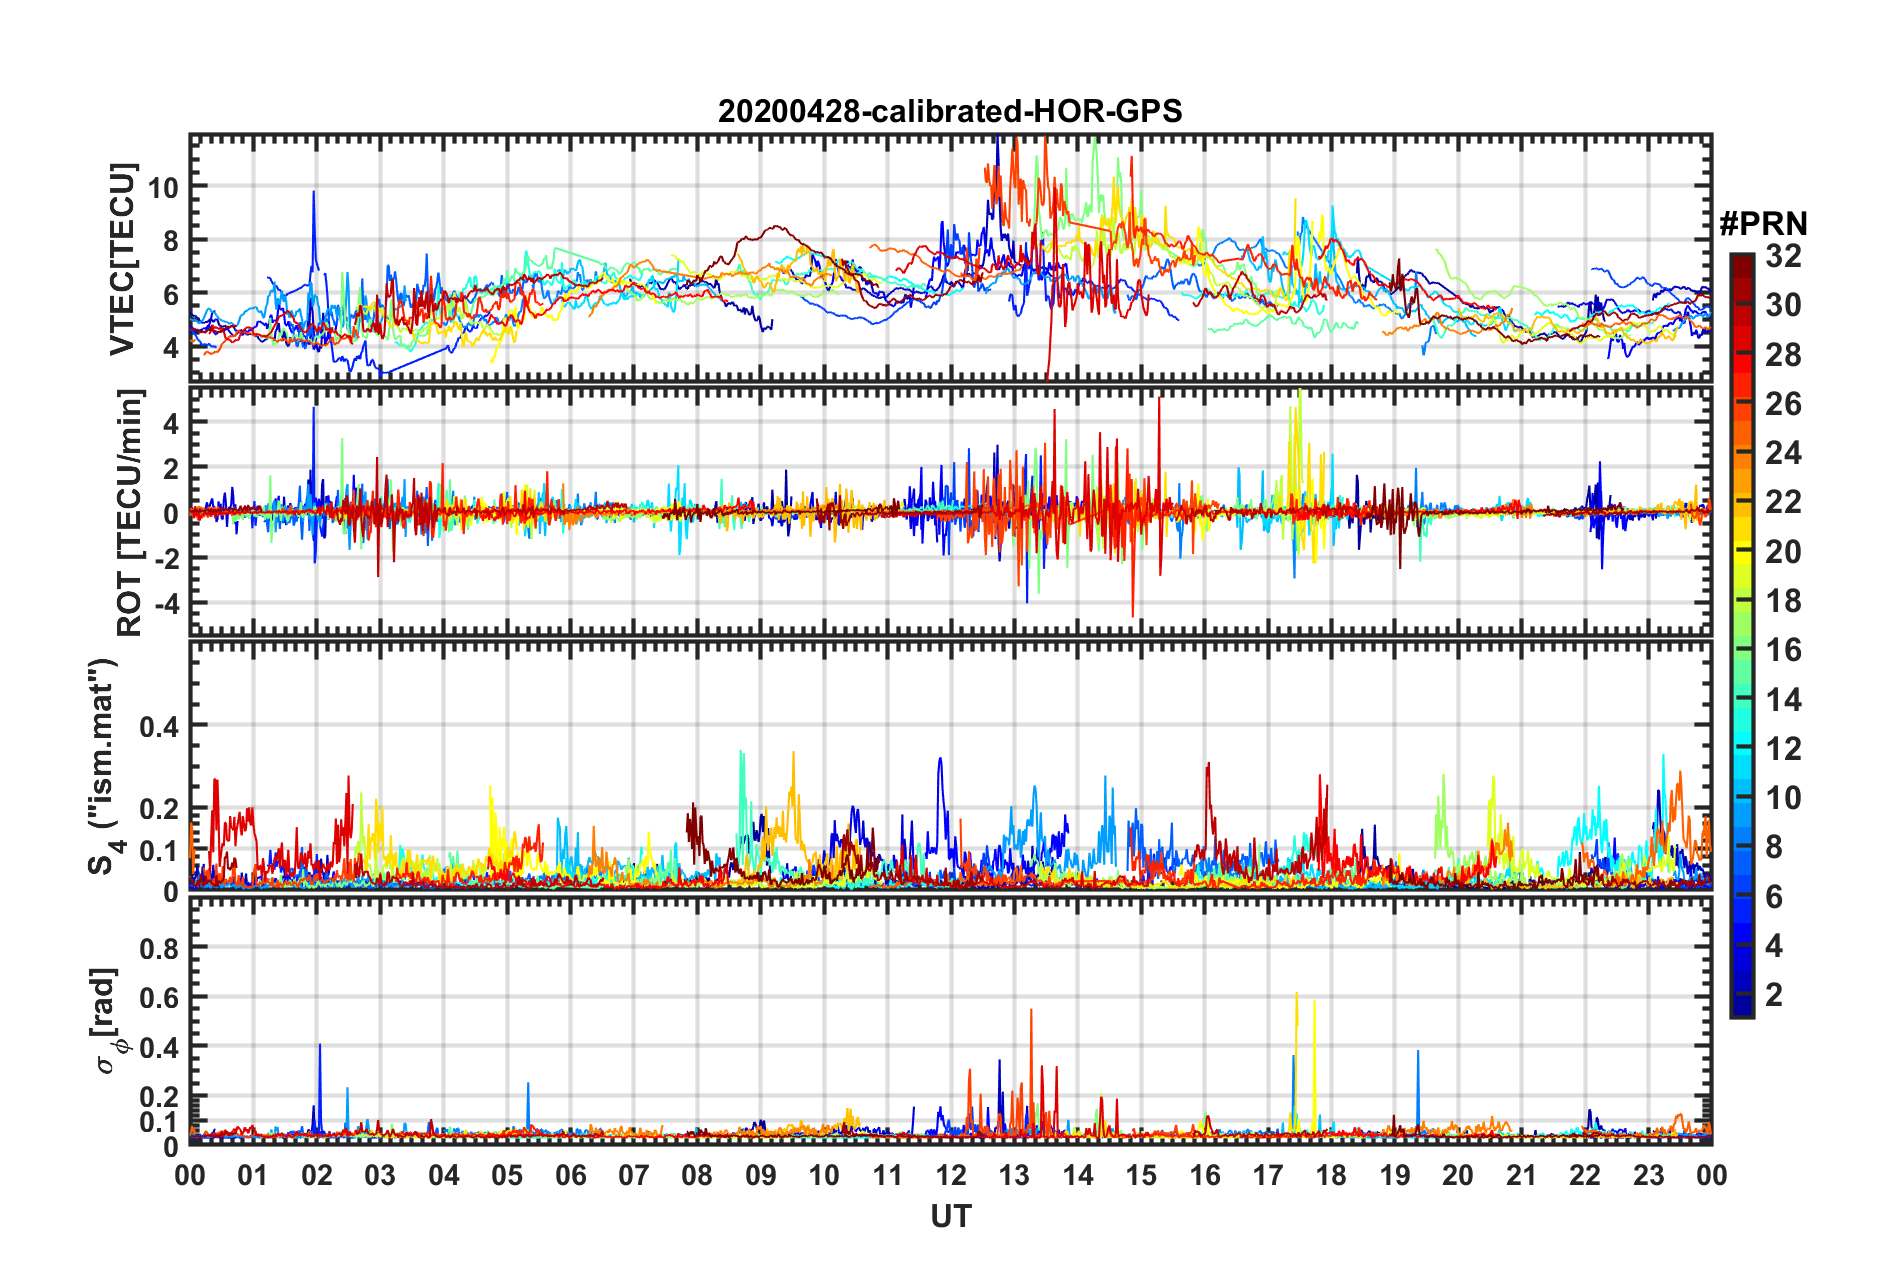Click x-axis hour tick "11"
The image size is (1902, 1272).
(888, 1175)
